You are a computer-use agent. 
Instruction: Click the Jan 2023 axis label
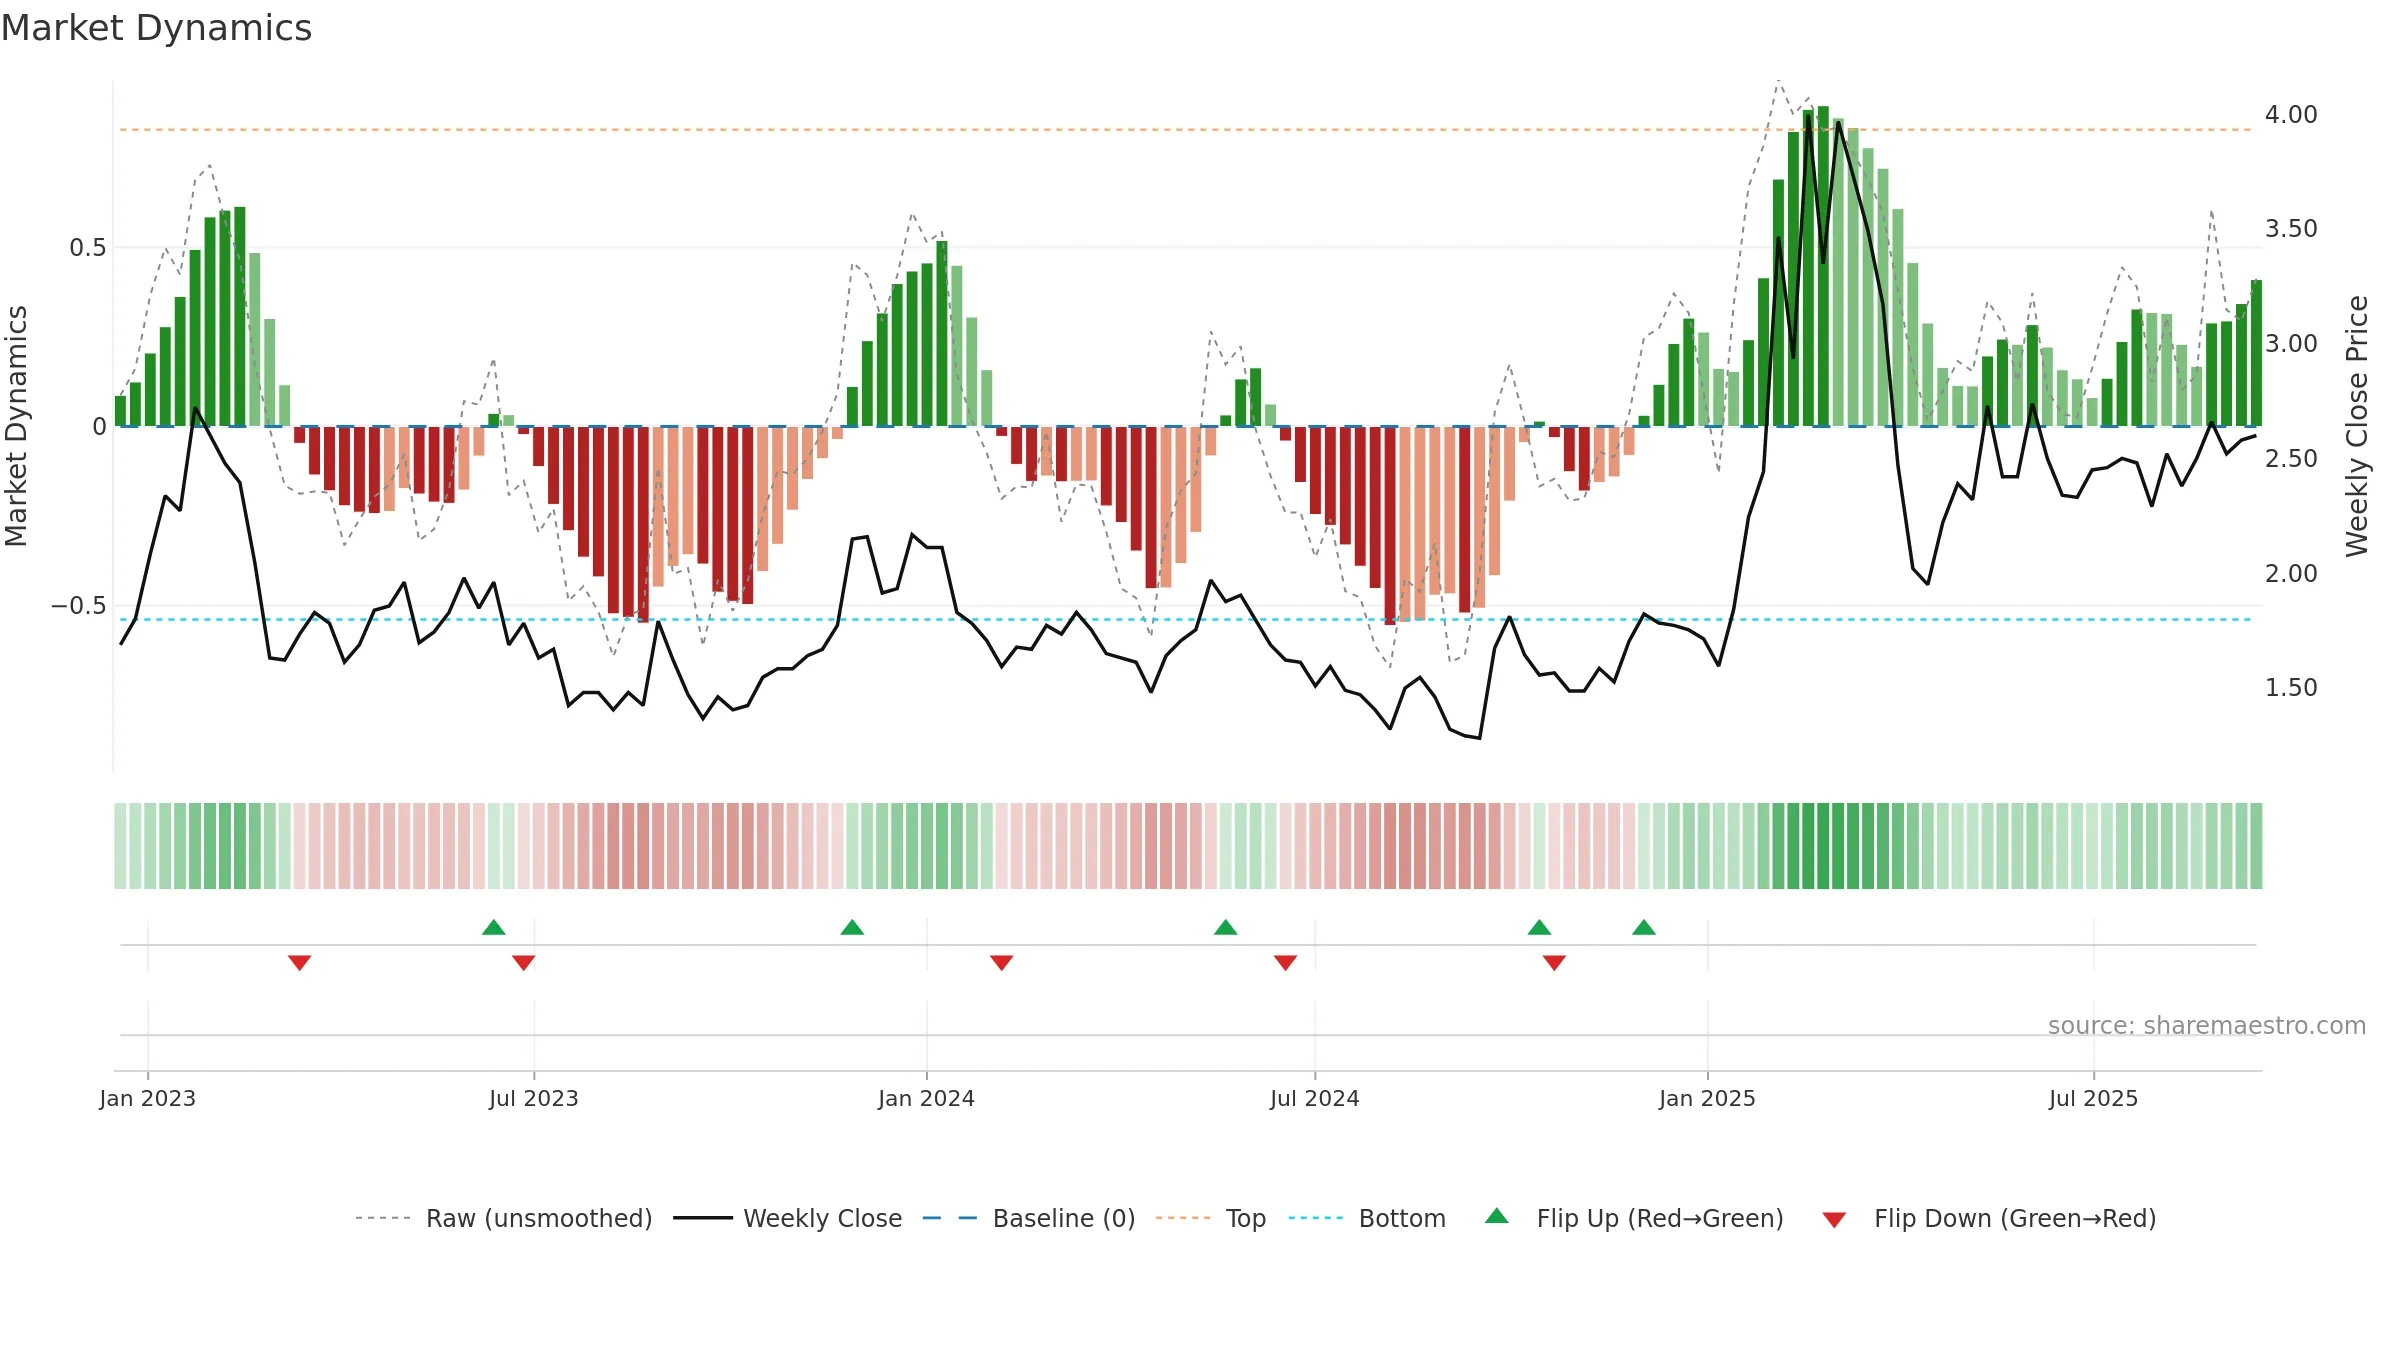pos(148,1098)
